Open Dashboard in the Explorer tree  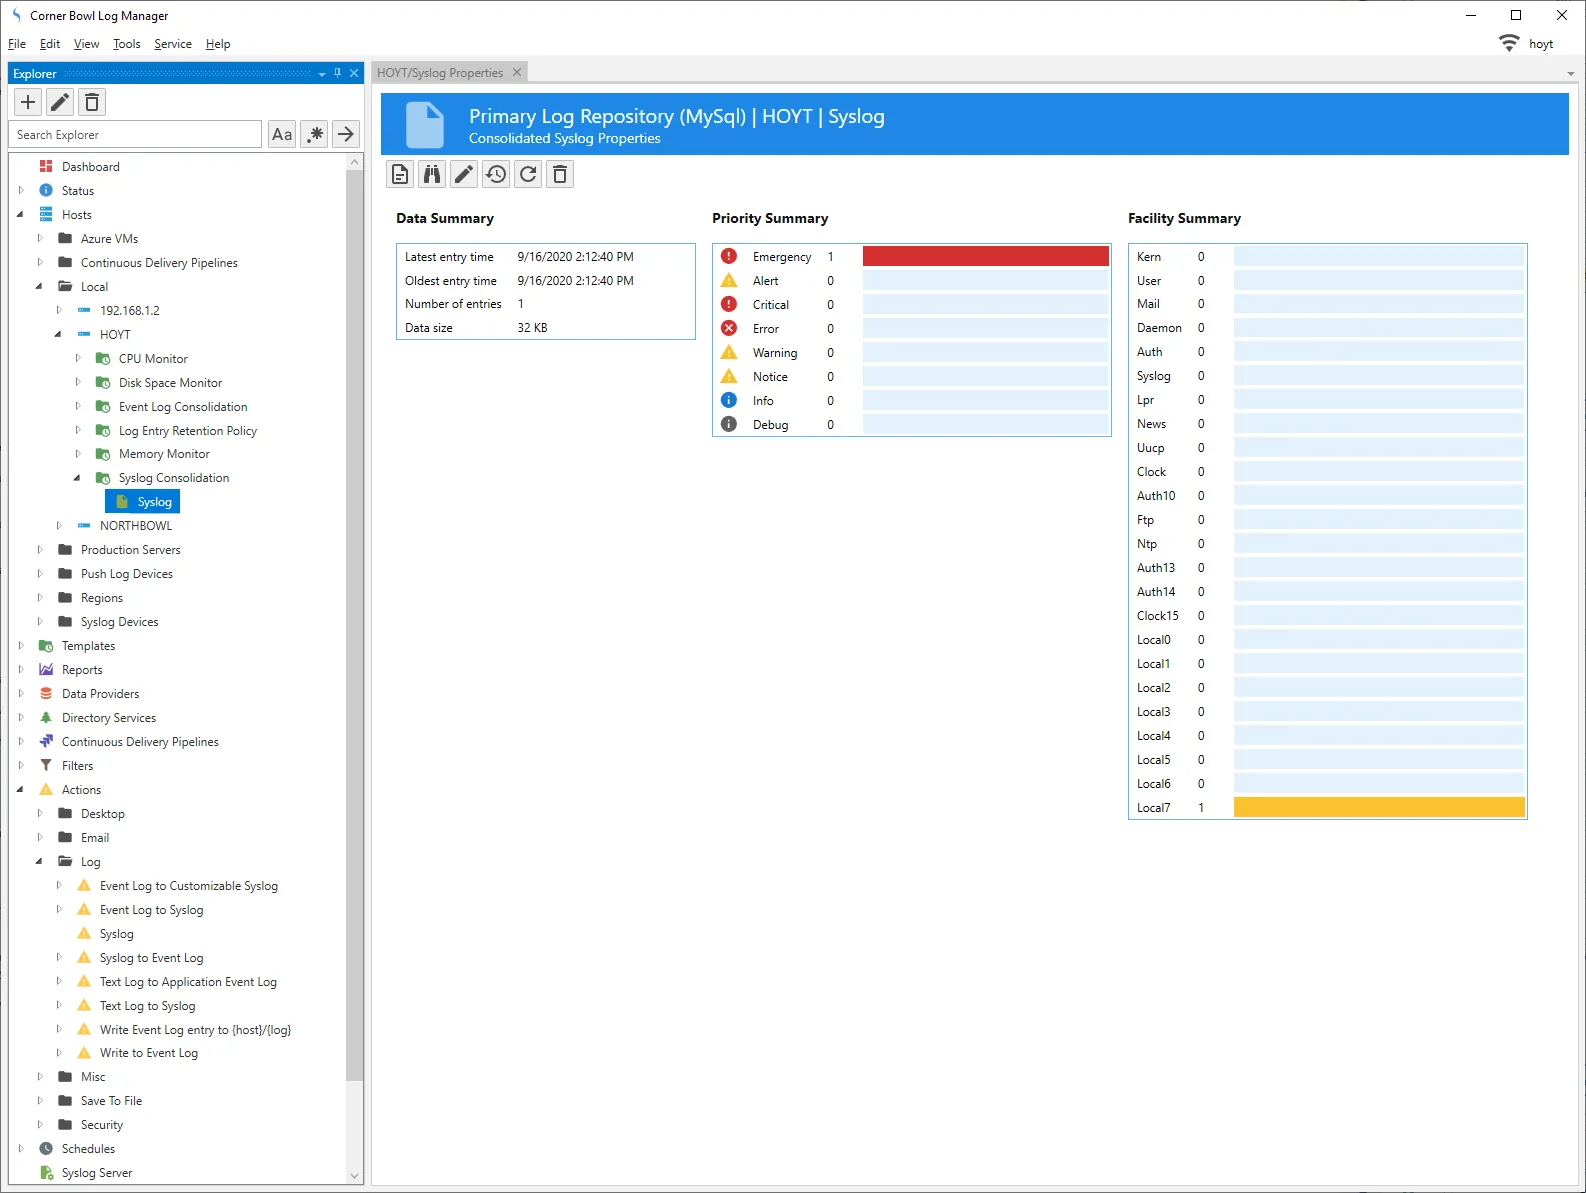pyautogui.click(x=90, y=167)
